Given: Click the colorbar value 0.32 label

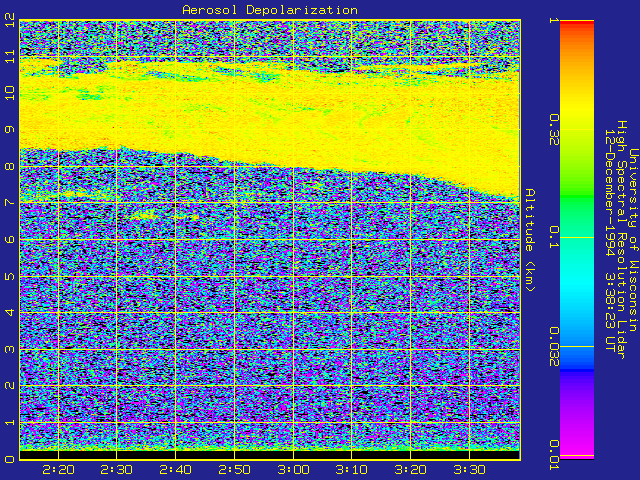Looking at the screenshot, I should click(554, 130).
